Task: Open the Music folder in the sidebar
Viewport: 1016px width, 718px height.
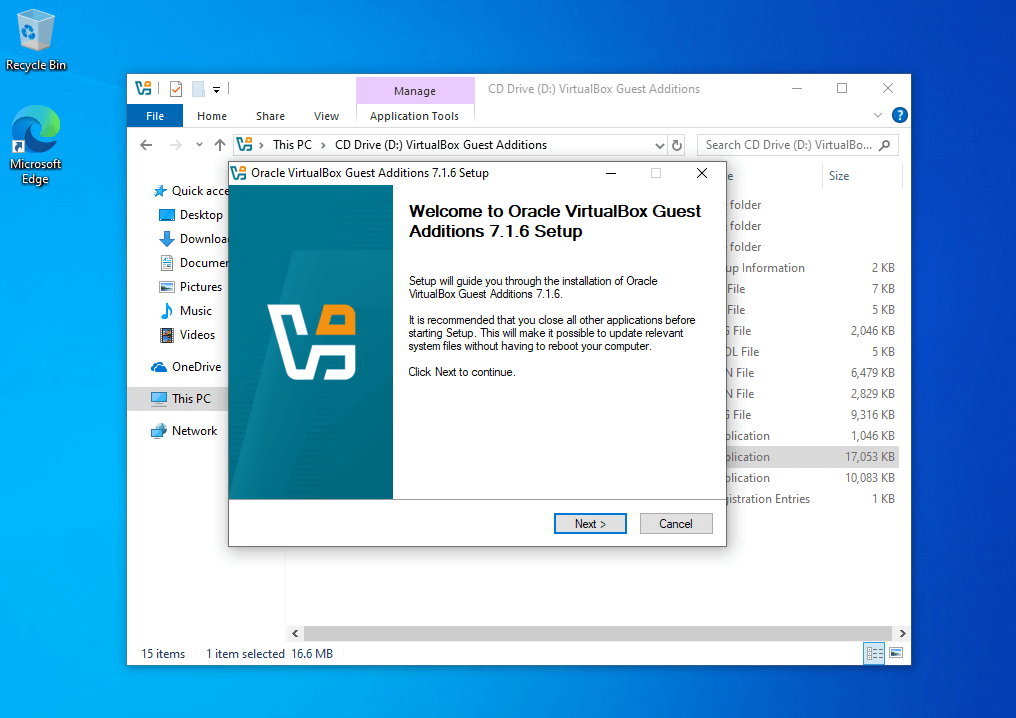Action: (186, 311)
